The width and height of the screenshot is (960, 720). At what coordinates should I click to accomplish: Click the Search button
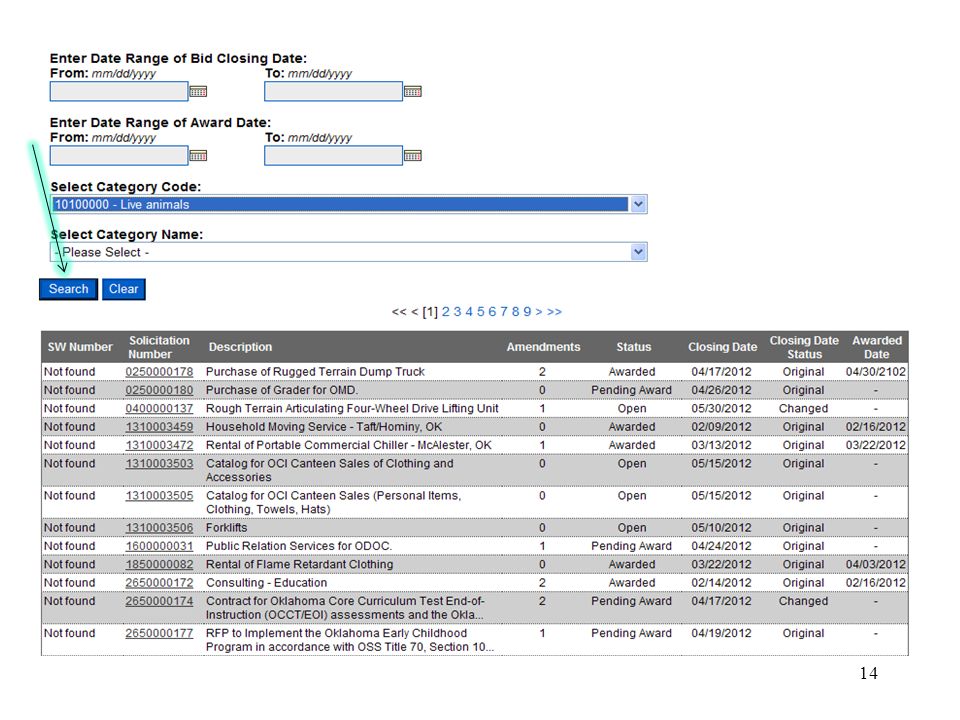coord(69,289)
